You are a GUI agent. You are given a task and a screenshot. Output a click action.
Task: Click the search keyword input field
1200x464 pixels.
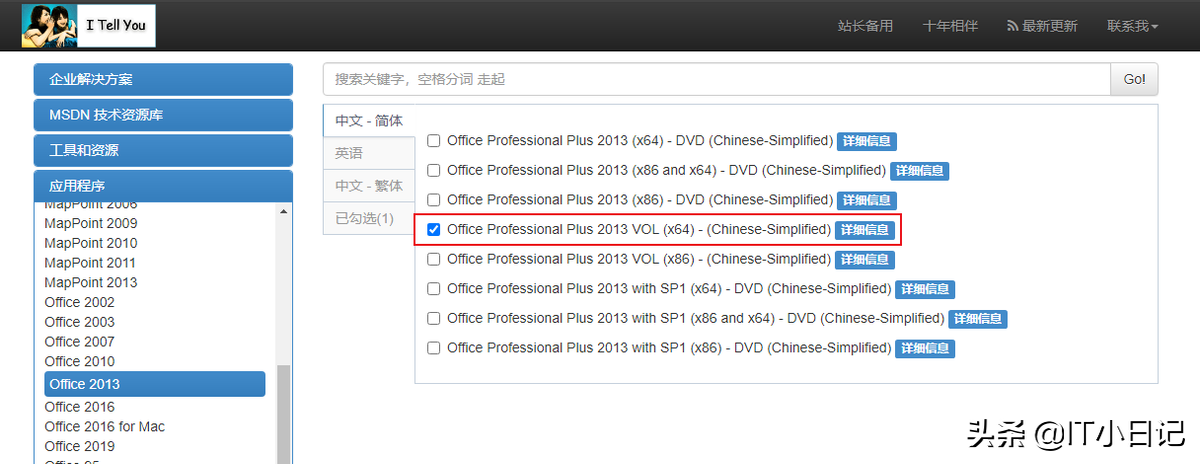(717, 79)
